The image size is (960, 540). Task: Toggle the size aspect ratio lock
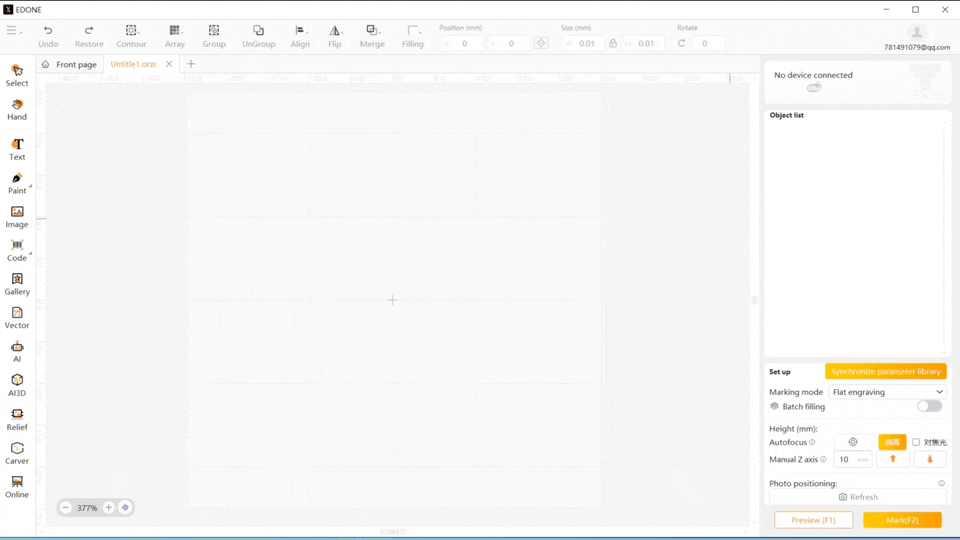[x=613, y=44]
